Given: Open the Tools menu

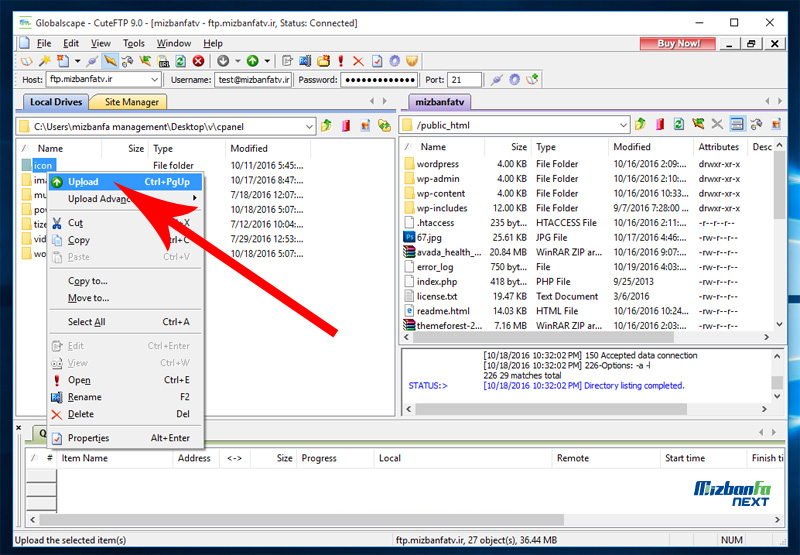Looking at the screenshot, I should [x=134, y=44].
